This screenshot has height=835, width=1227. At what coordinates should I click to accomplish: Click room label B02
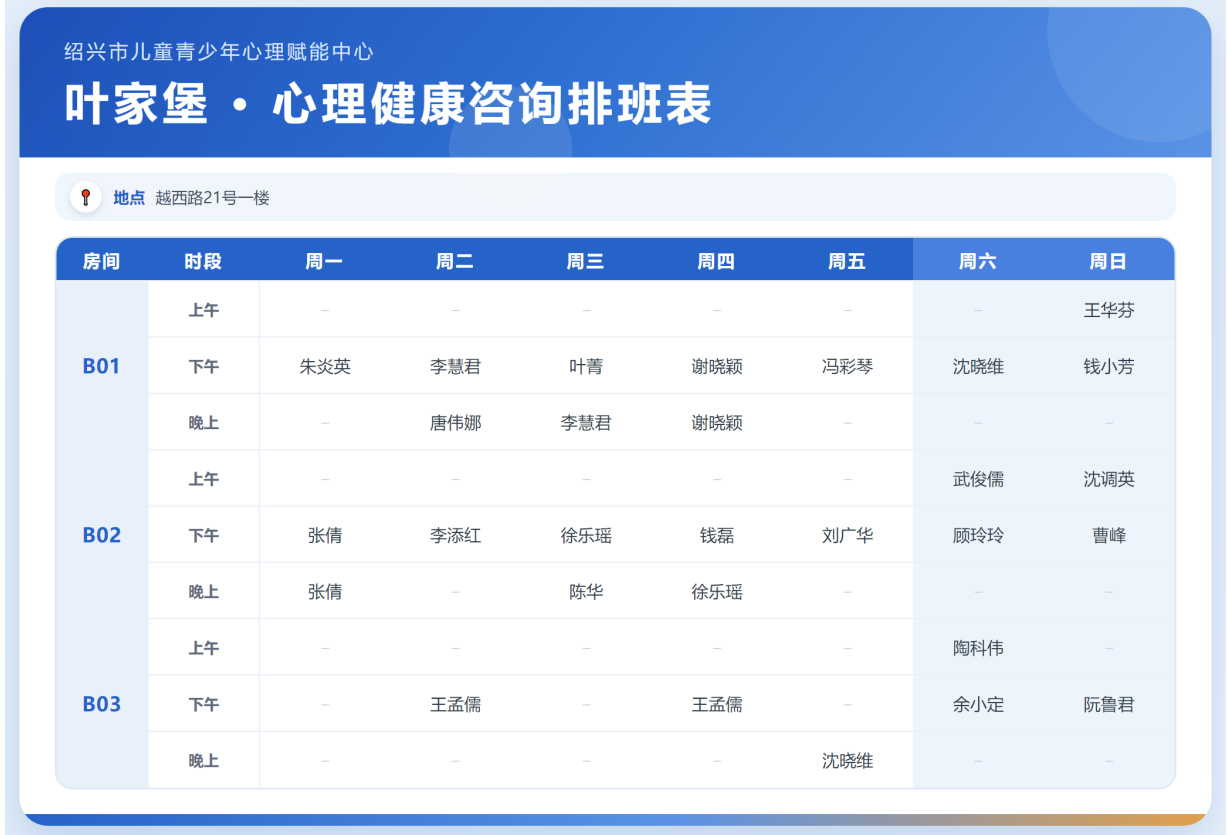(x=101, y=535)
